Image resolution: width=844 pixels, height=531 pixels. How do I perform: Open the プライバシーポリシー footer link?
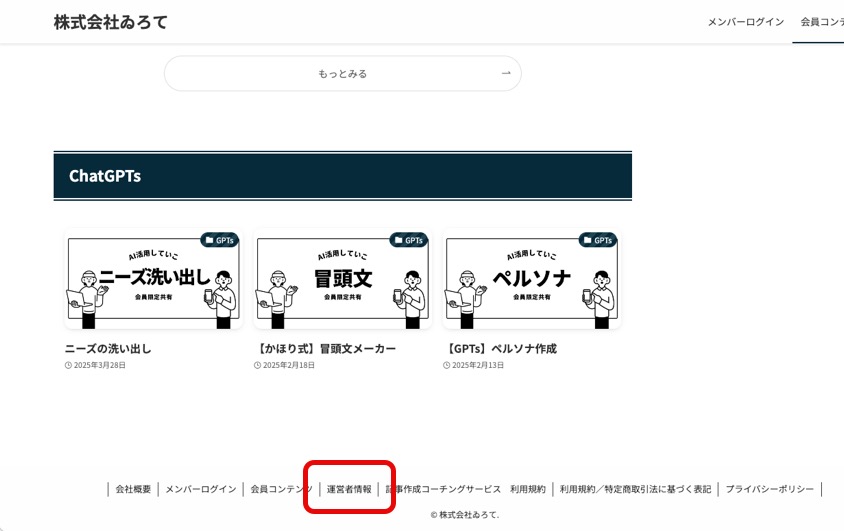click(769, 489)
